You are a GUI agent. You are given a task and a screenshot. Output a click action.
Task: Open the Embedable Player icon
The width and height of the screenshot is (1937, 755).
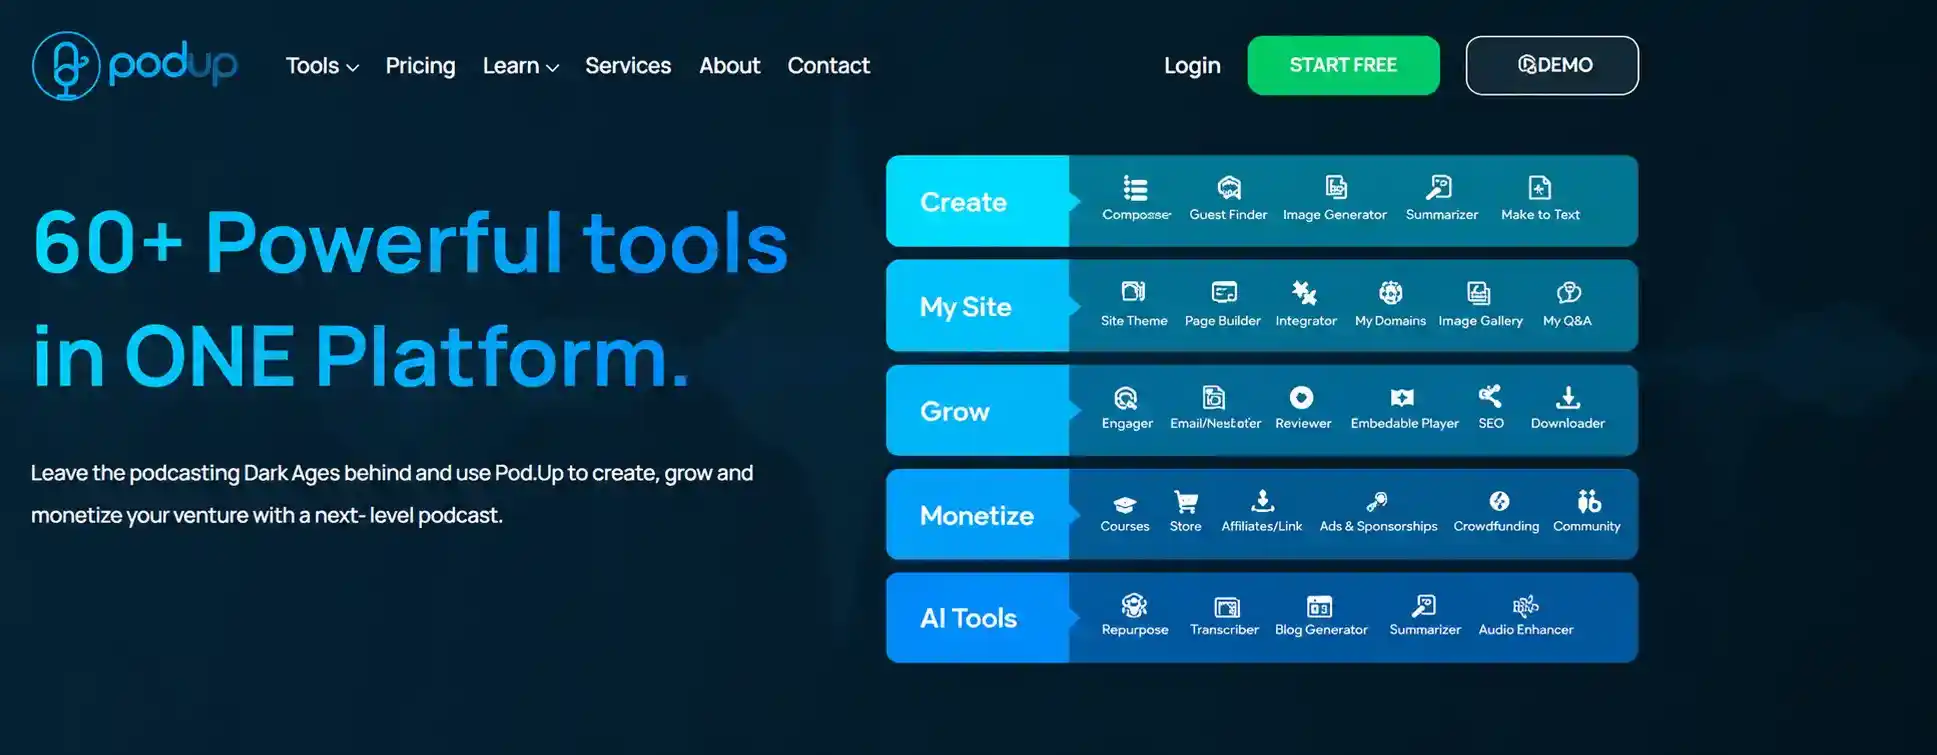tap(1403, 398)
